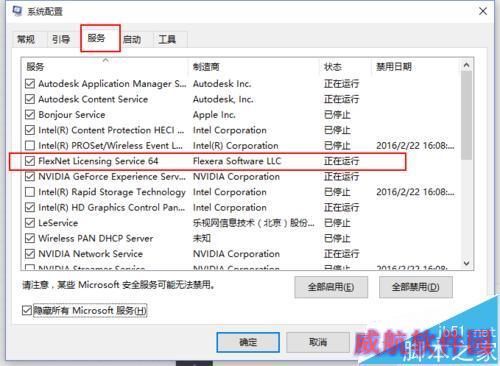
Task: Click the scrollbar up arrow
Action: tap(466, 65)
